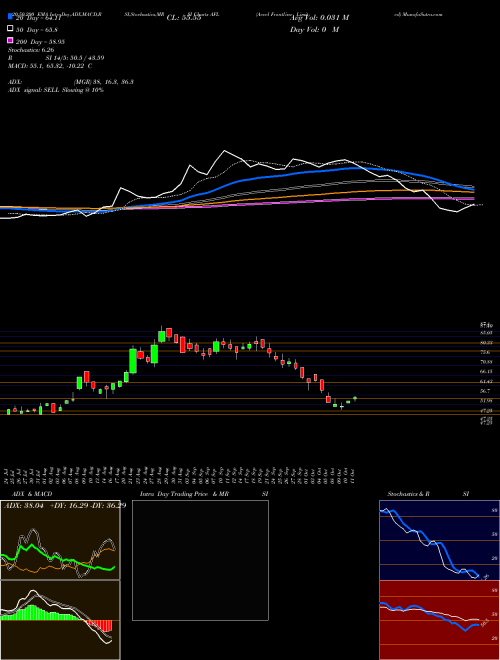Click the ADX indicator chart panel
500x660 pixels.
pyautogui.click(x=60, y=540)
